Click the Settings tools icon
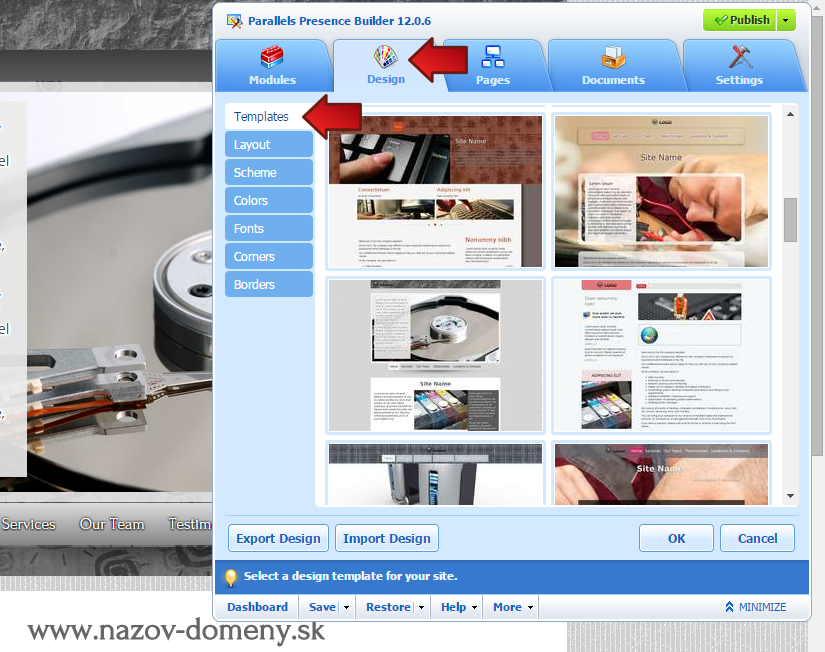The image size is (825, 652). pyautogui.click(x=740, y=56)
